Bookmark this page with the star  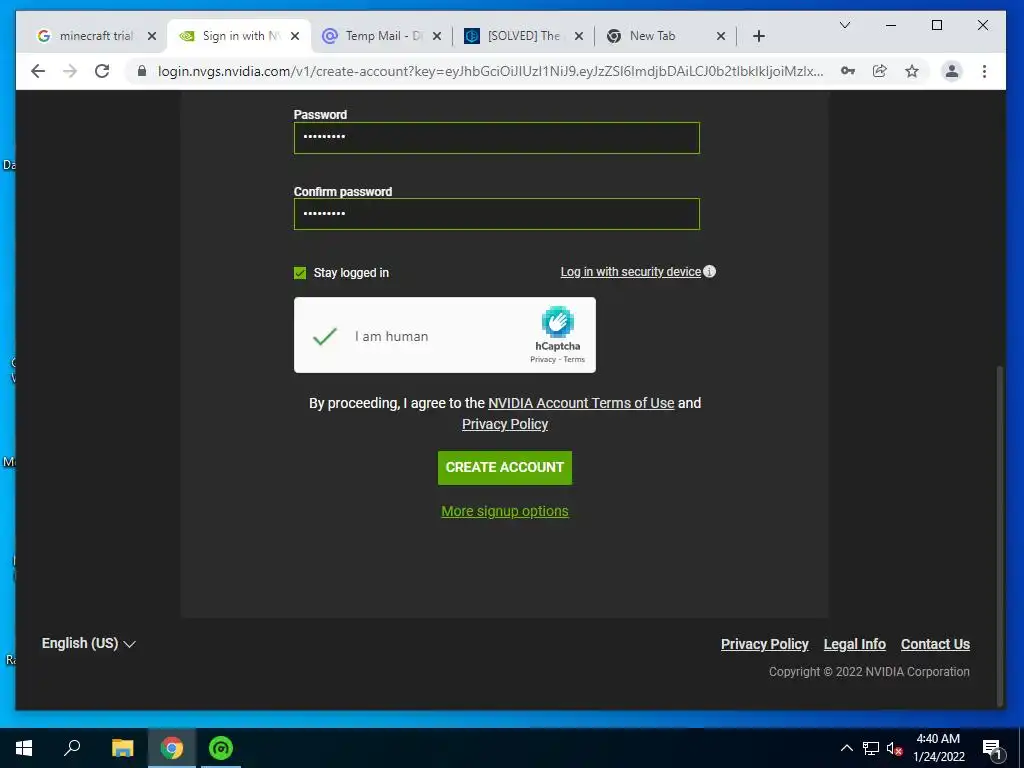(912, 71)
